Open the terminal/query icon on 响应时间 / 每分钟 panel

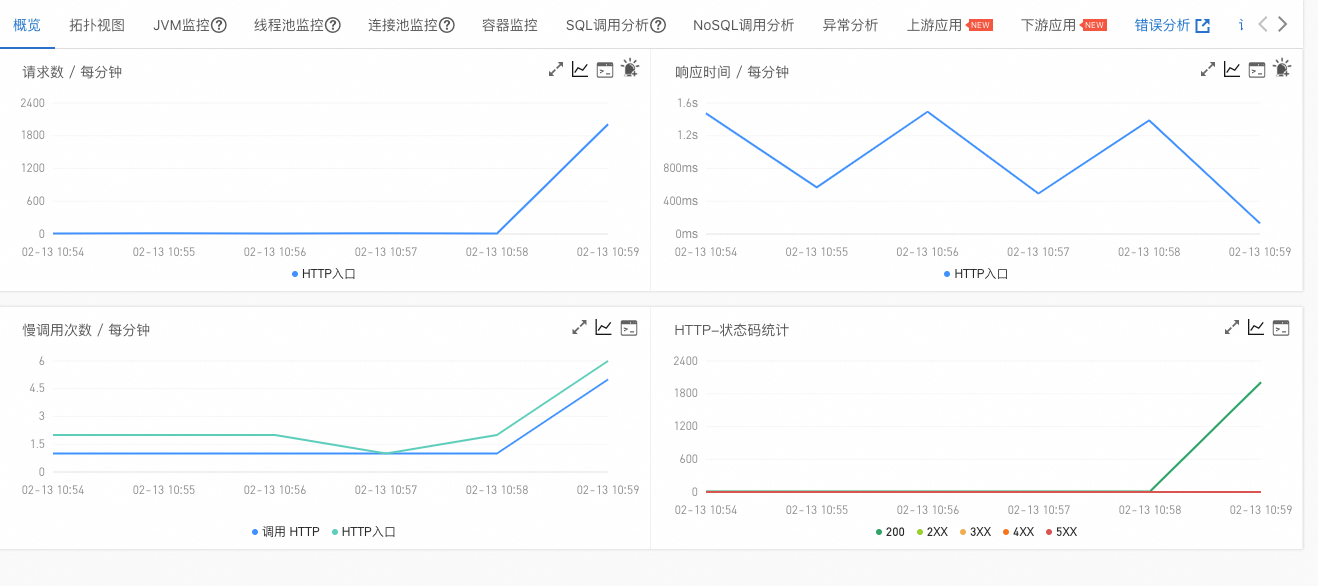point(1257,69)
